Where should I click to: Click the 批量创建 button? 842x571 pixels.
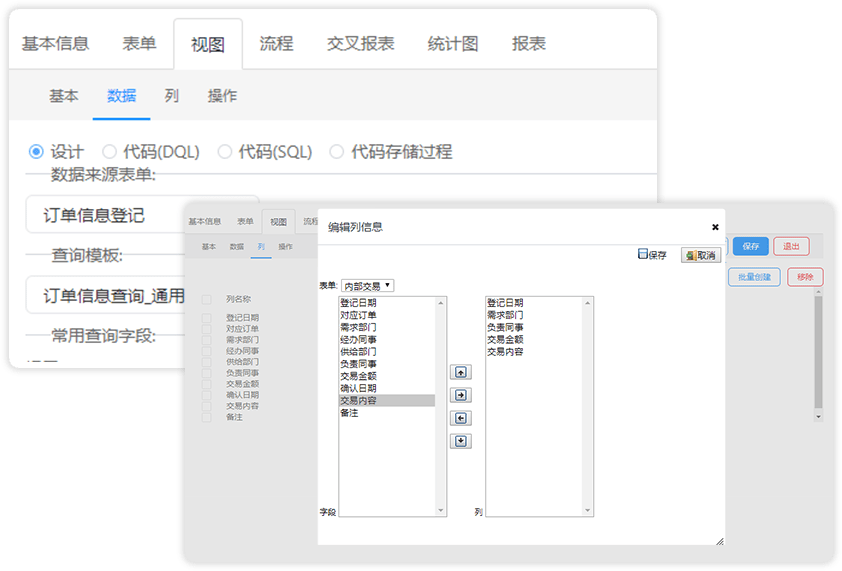click(x=754, y=277)
